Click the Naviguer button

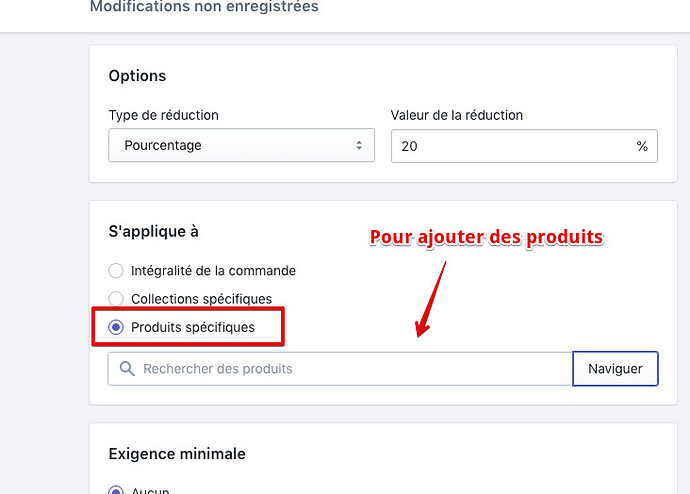tap(615, 369)
